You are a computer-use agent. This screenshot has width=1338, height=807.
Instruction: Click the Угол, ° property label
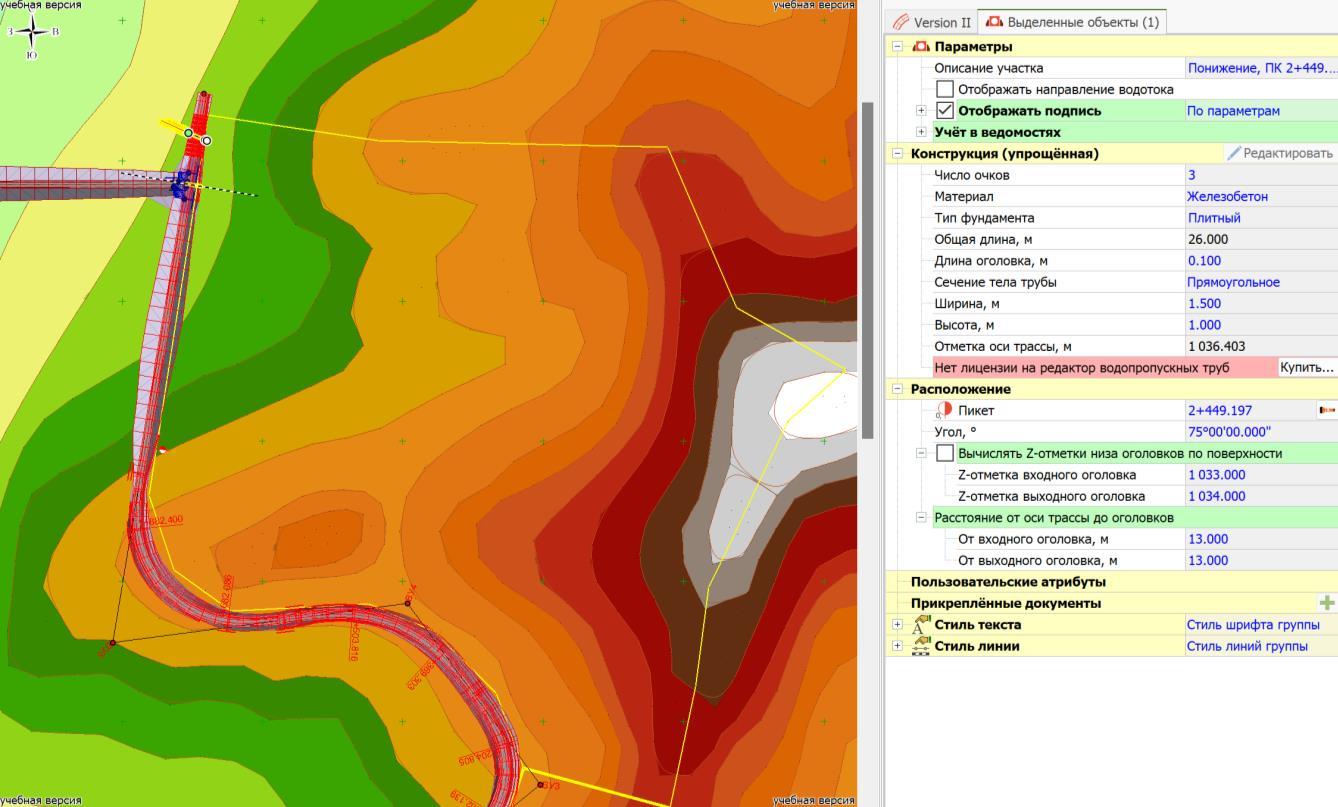(x=956, y=431)
